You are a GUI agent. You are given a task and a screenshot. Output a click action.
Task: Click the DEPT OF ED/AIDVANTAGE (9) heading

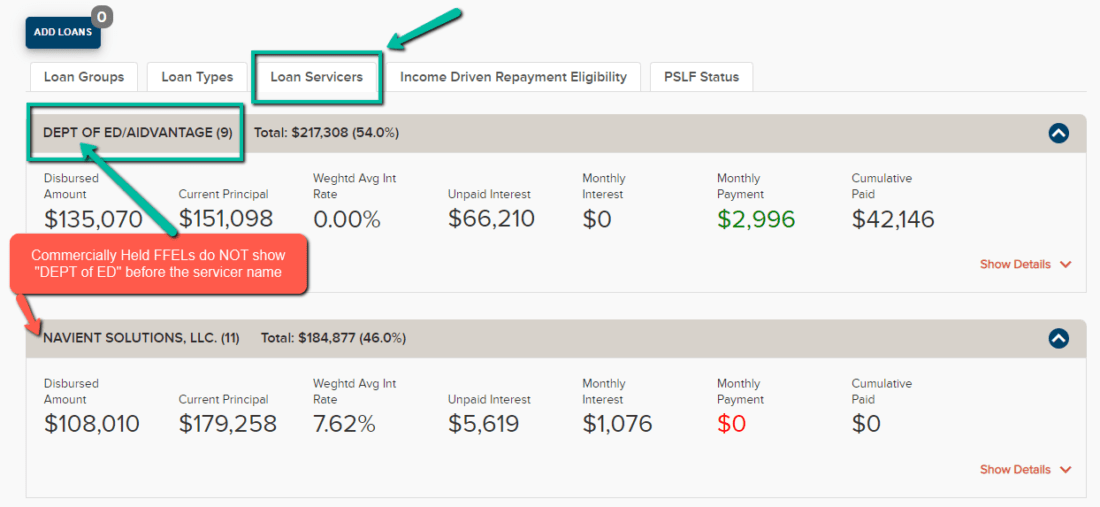coord(138,133)
